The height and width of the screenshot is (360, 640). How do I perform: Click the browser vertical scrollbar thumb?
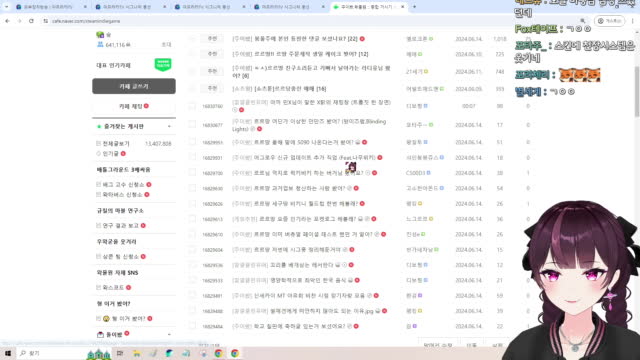pos(637,91)
